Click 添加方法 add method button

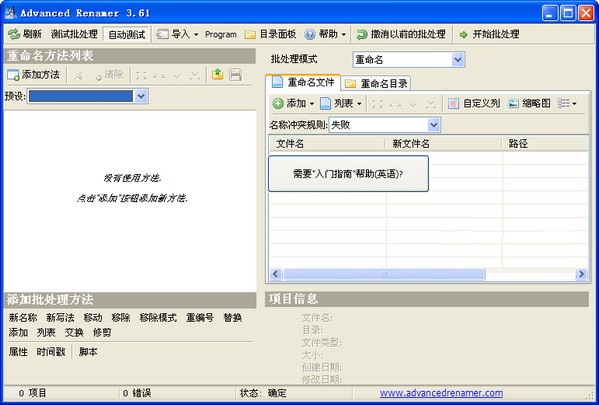[34, 75]
